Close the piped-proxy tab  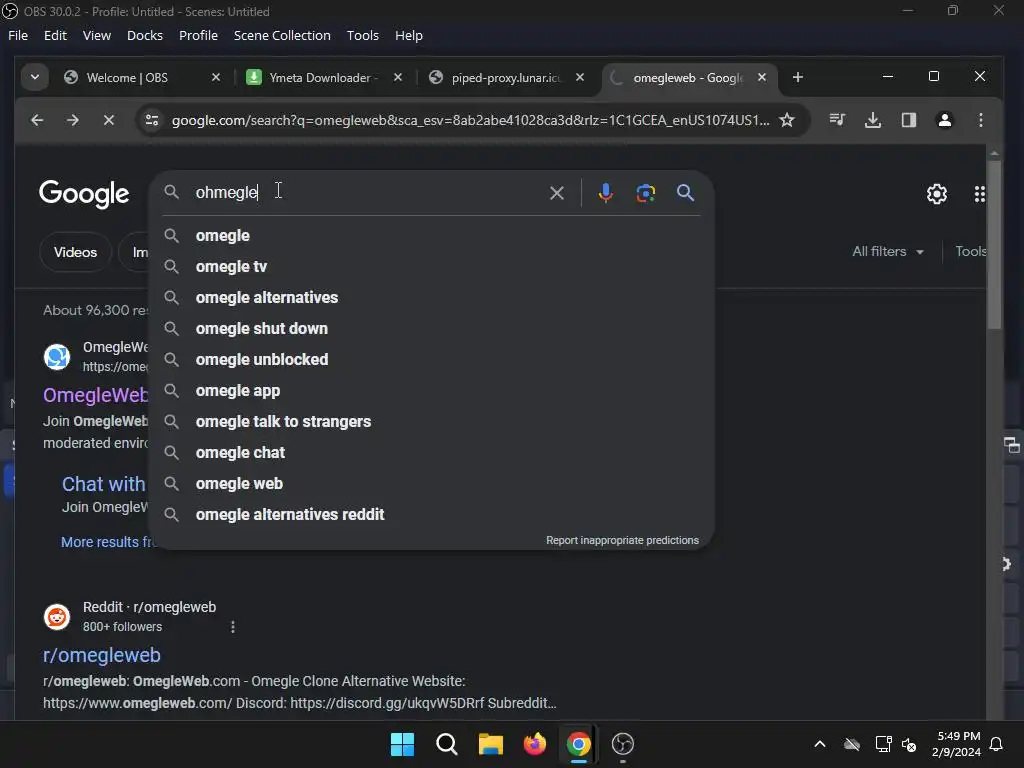[x=580, y=77]
